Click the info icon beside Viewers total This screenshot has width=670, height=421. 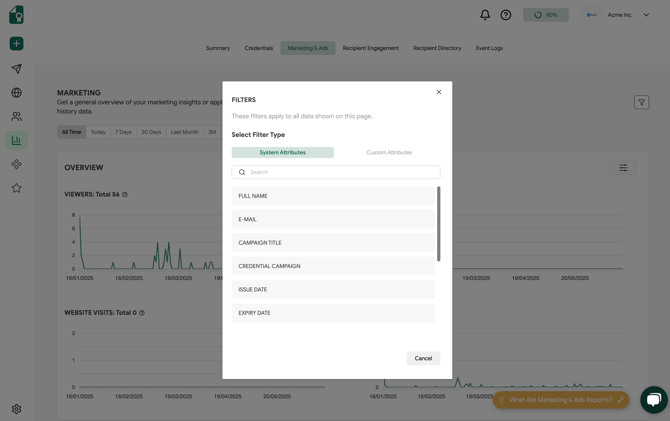click(125, 194)
